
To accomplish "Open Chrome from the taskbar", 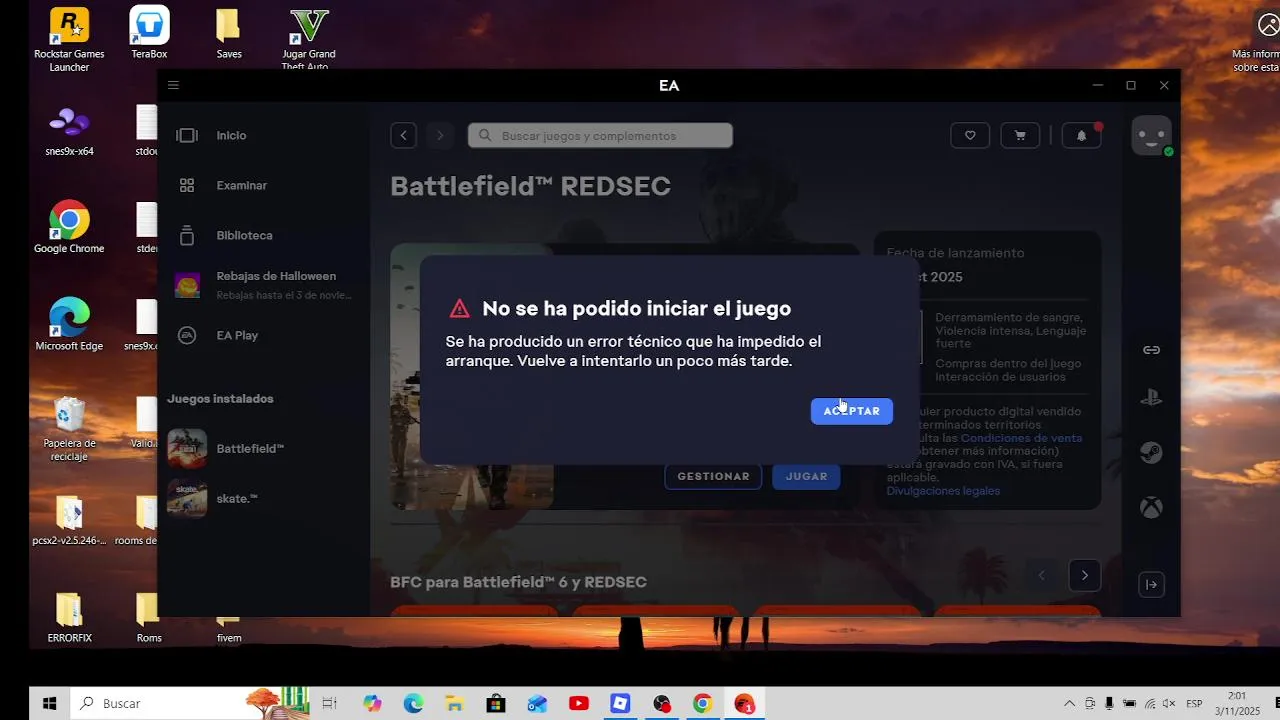I will [702, 703].
